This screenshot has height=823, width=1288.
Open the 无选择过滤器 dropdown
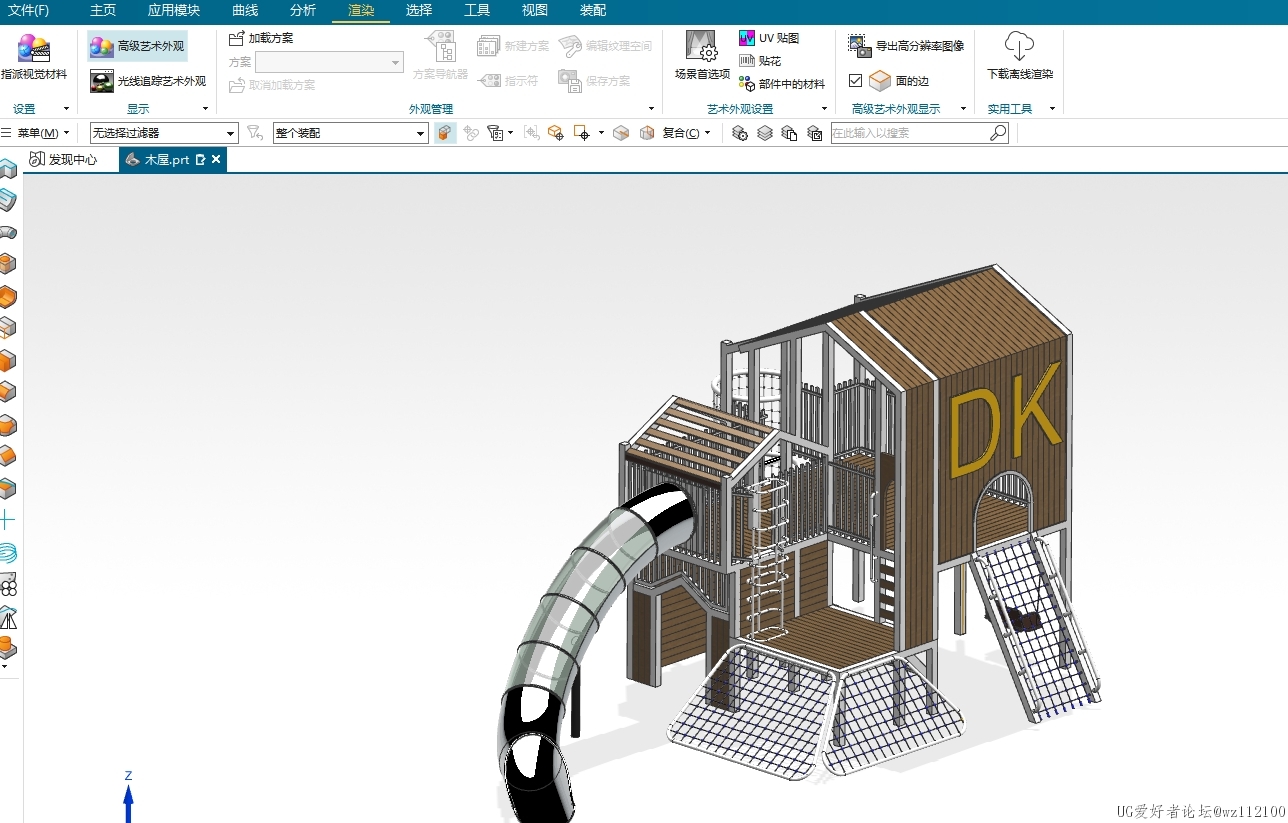click(164, 133)
